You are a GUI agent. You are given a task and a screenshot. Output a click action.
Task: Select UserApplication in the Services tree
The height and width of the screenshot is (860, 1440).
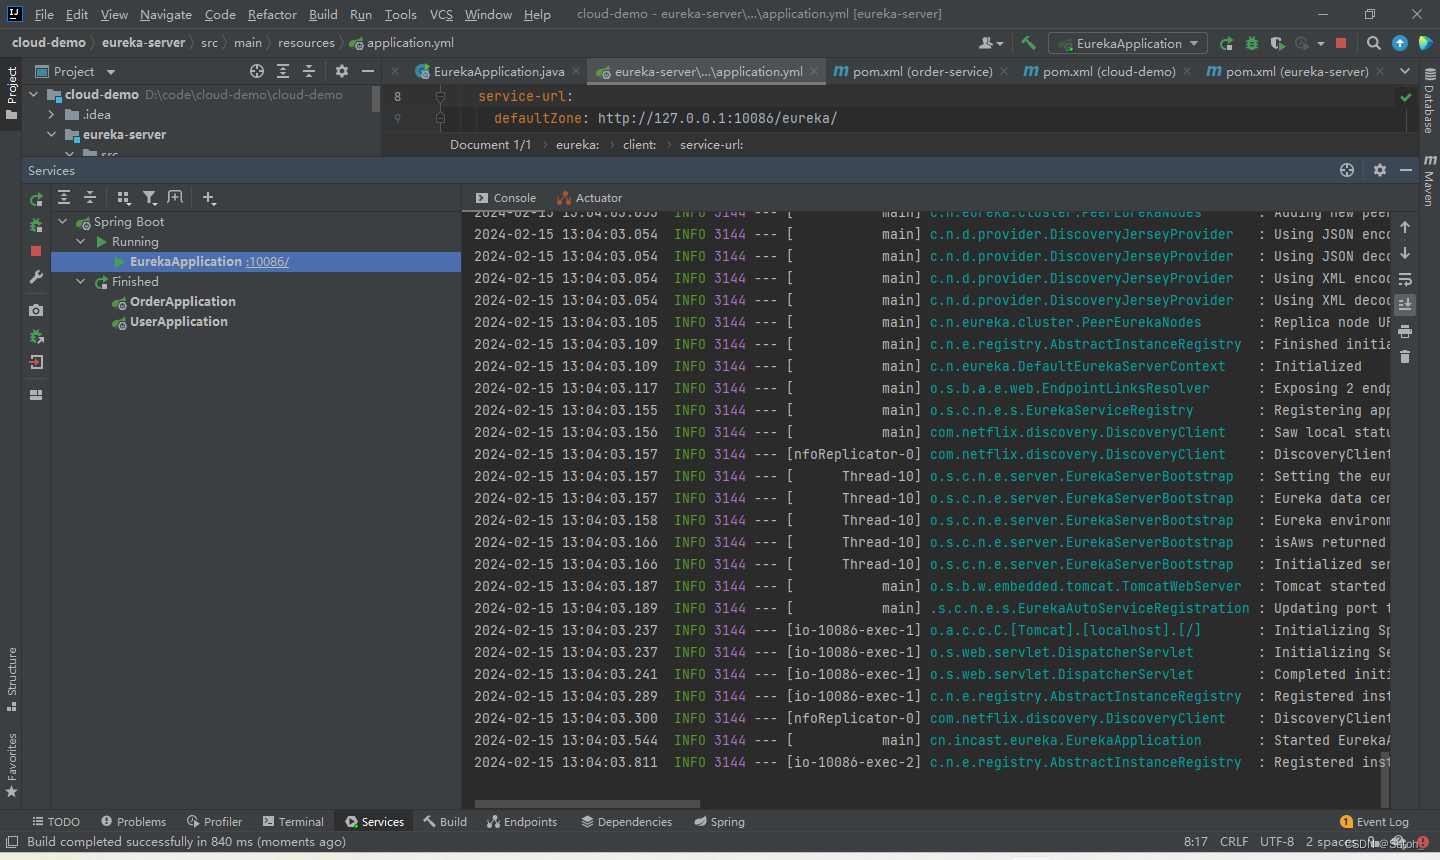coord(178,322)
